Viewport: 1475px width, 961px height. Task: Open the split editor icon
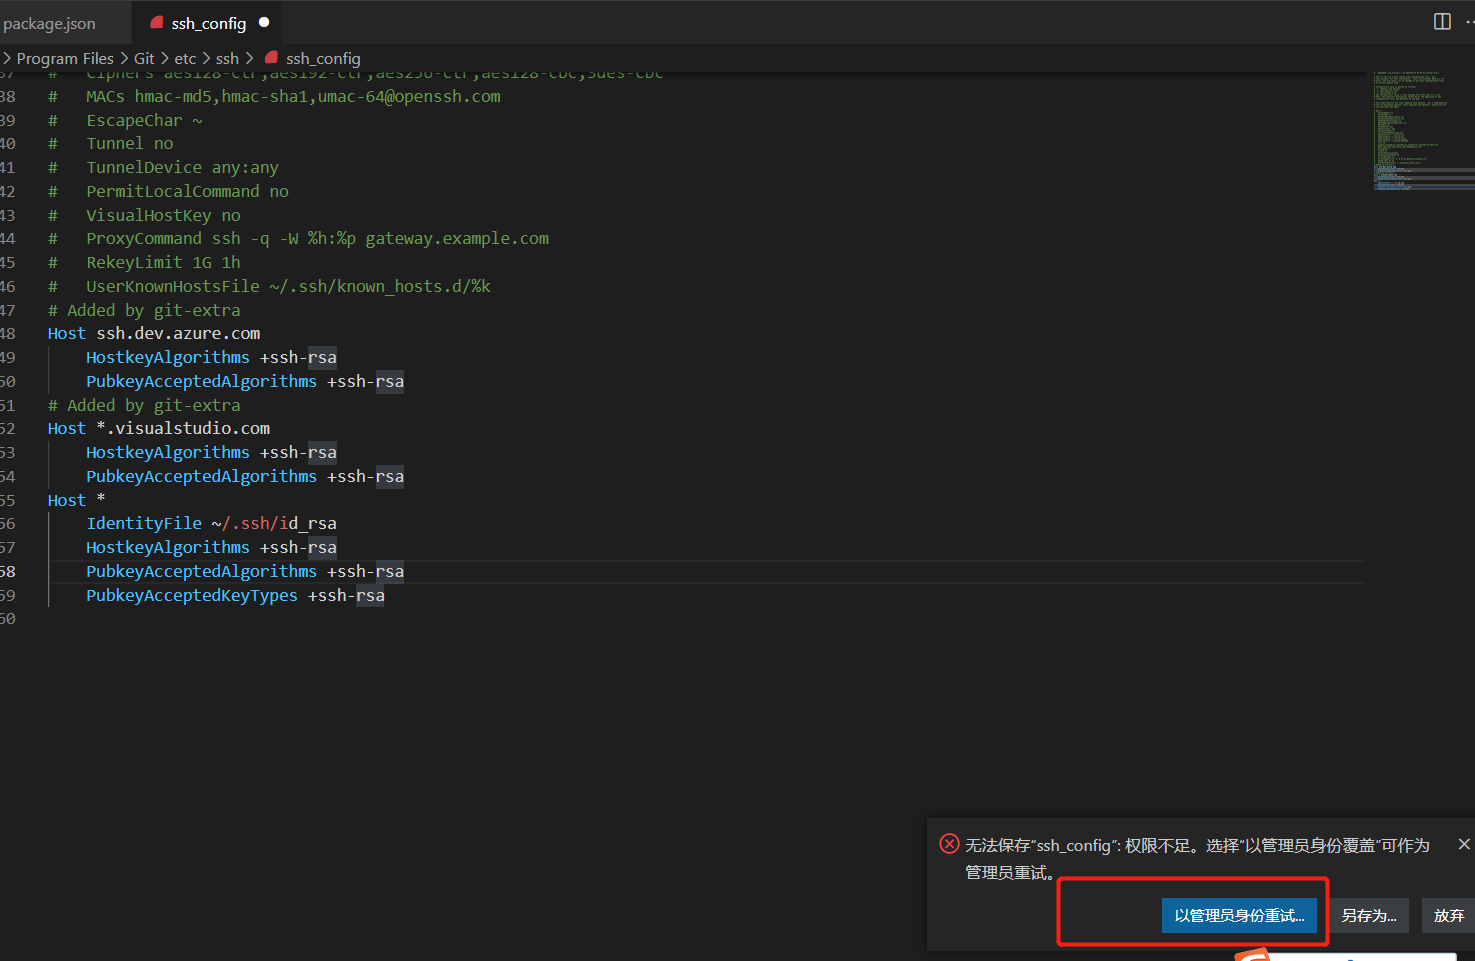point(1441,21)
